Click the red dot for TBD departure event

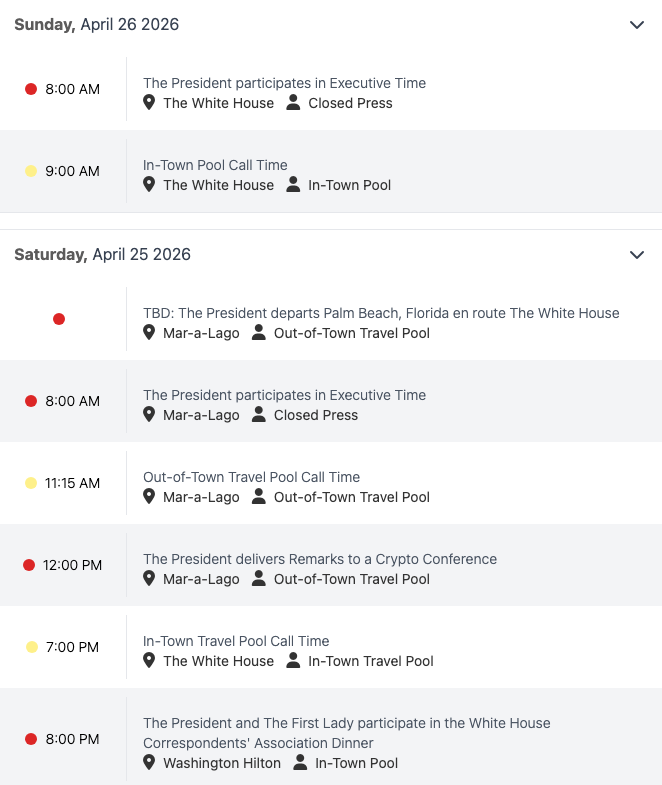(x=59, y=319)
